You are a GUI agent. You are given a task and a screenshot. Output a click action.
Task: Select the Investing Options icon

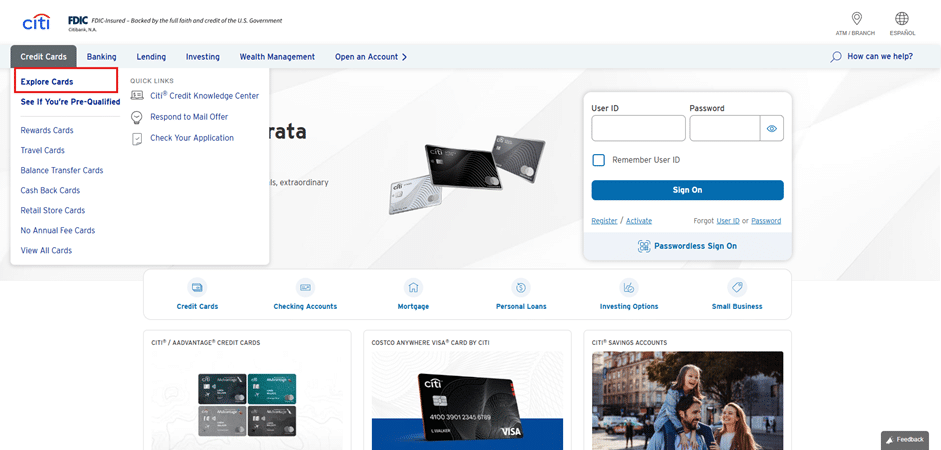click(x=629, y=287)
